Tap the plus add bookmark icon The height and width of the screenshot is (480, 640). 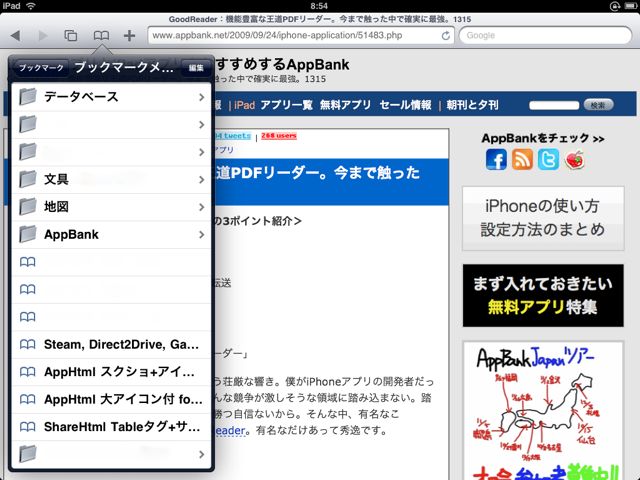pyautogui.click(x=129, y=36)
